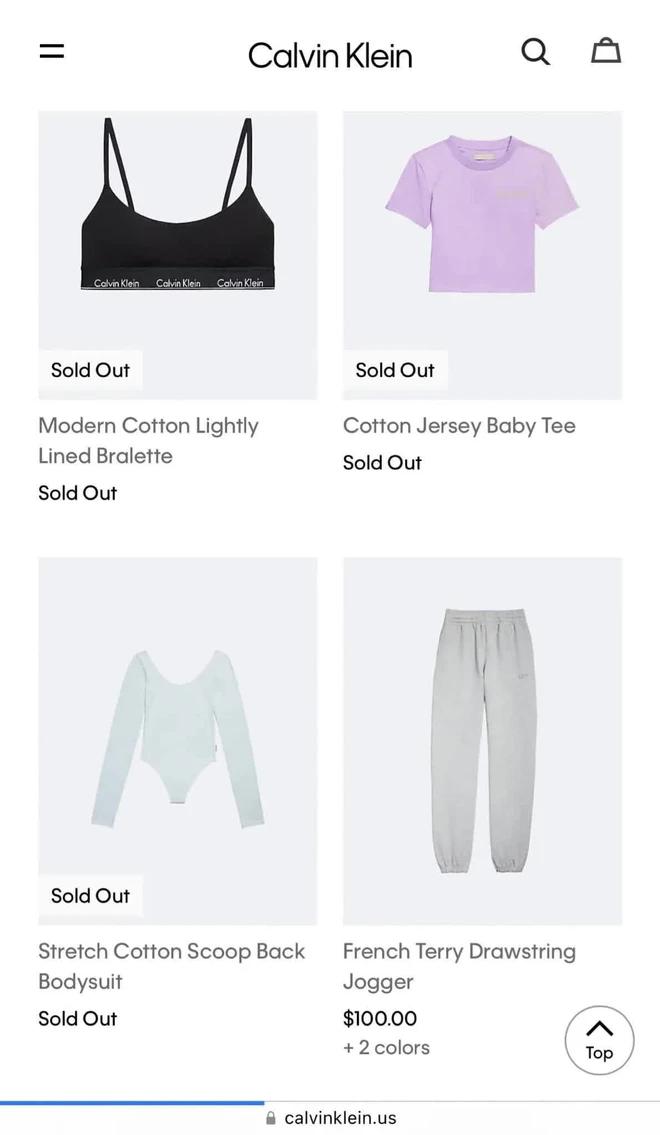Viewport: 660px width, 1135px height.
Task: Tap the Top scroll-up button
Action: 599,1039
